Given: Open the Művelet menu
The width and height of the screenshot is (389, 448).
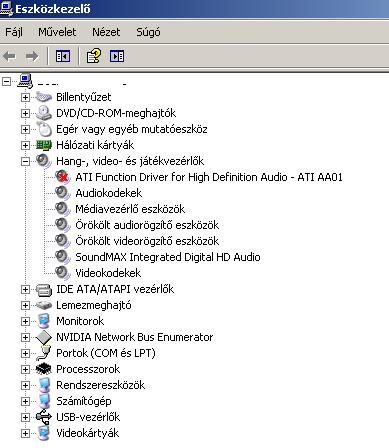Looking at the screenshot, I should pyautogui.click(x=57, y=32).
